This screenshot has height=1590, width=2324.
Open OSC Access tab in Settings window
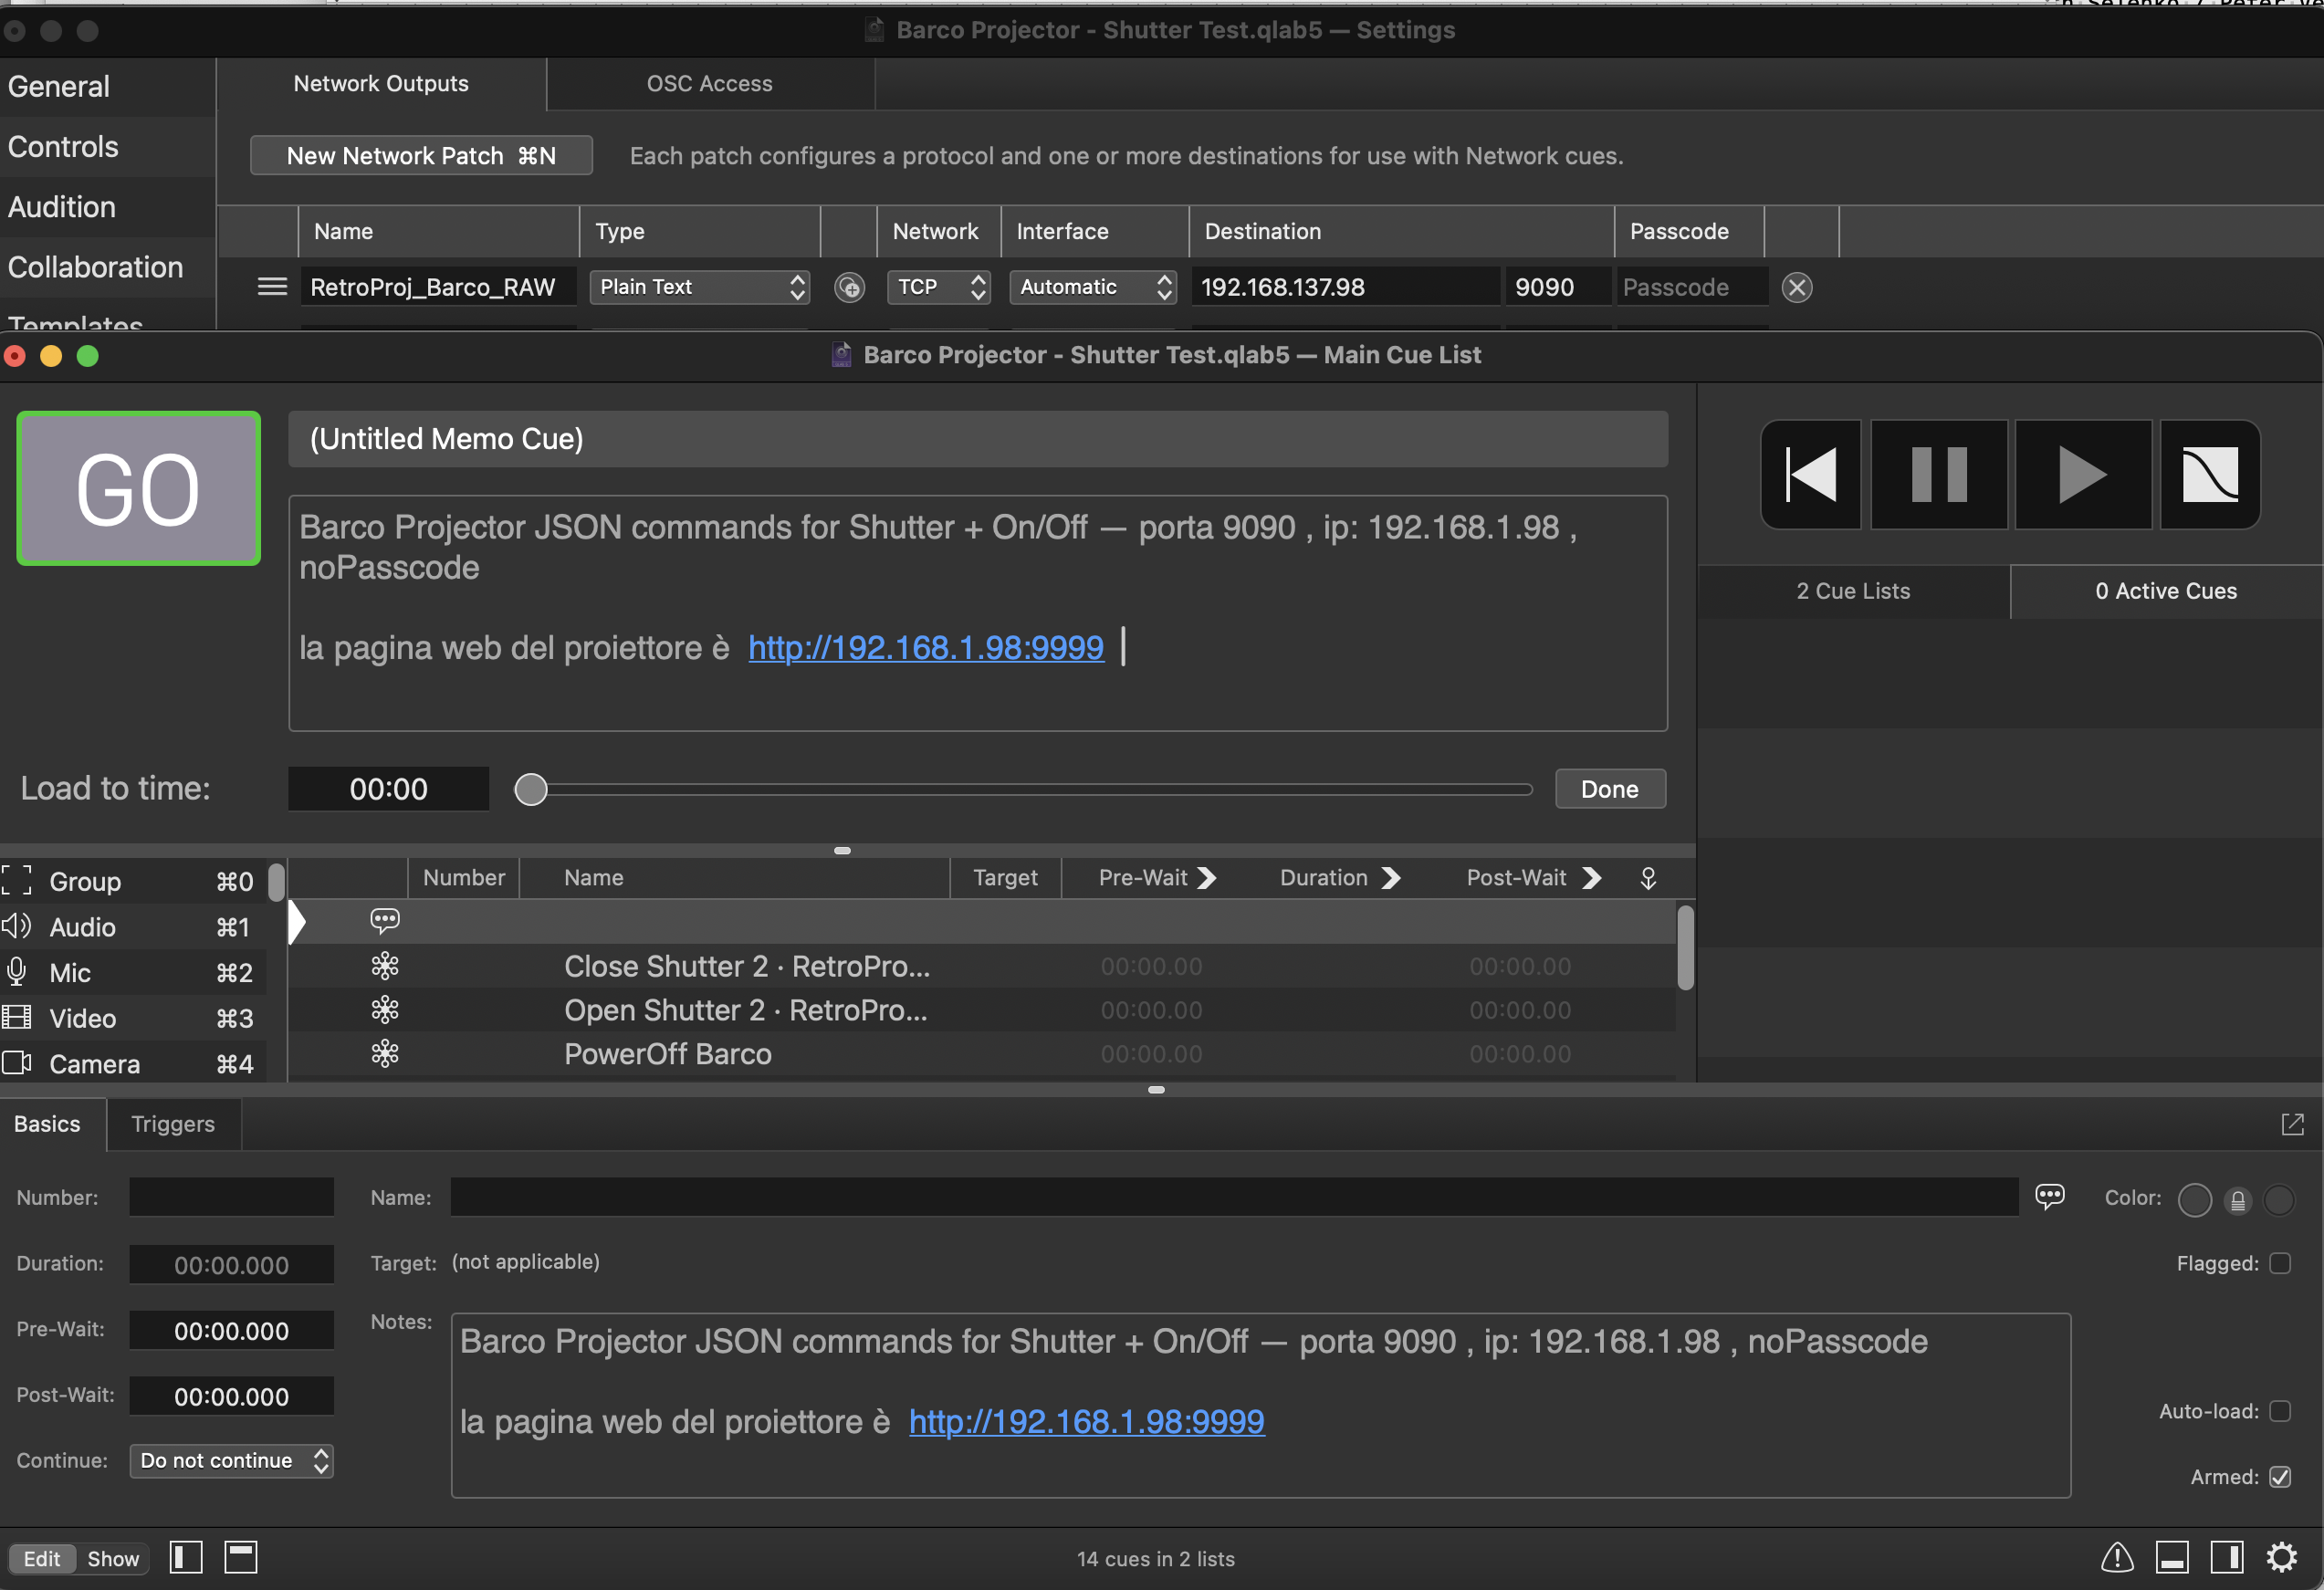pos(710,84)
